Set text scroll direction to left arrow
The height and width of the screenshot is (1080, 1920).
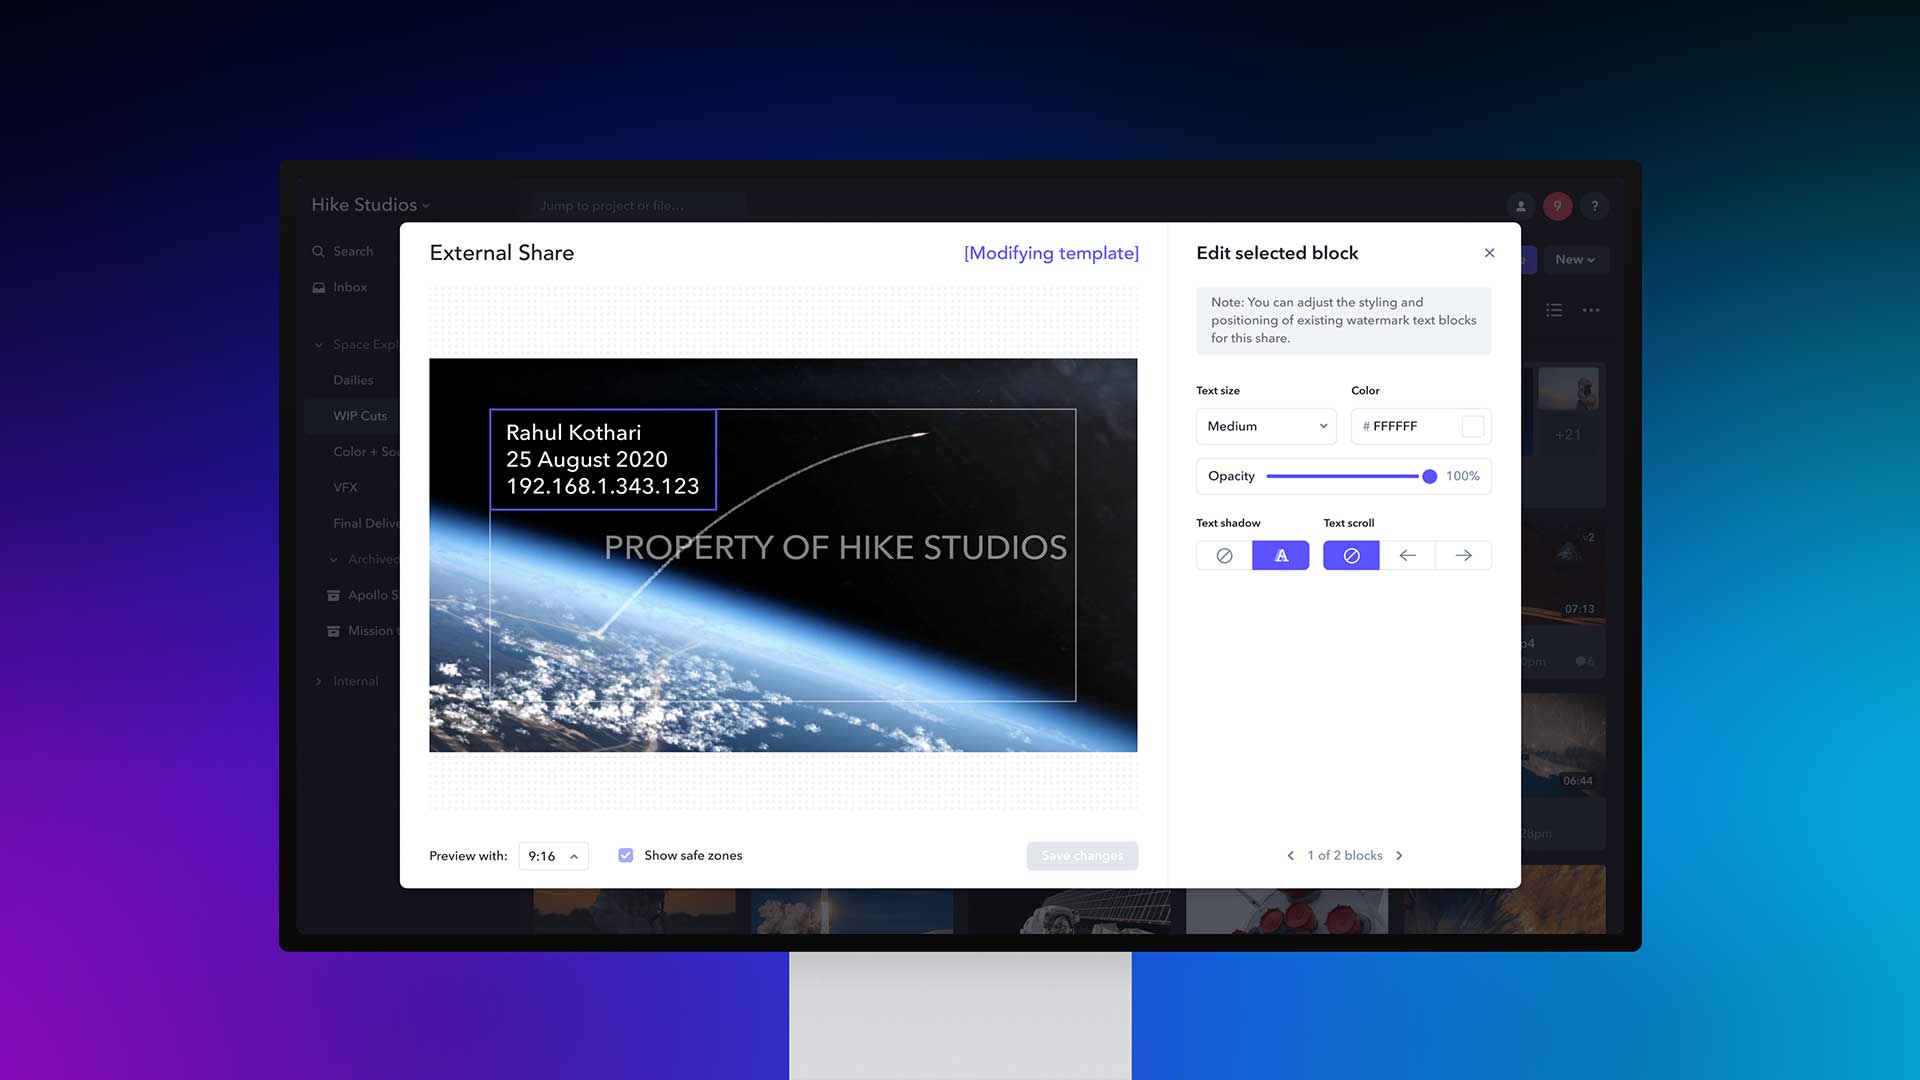(x=1407, y=555)
